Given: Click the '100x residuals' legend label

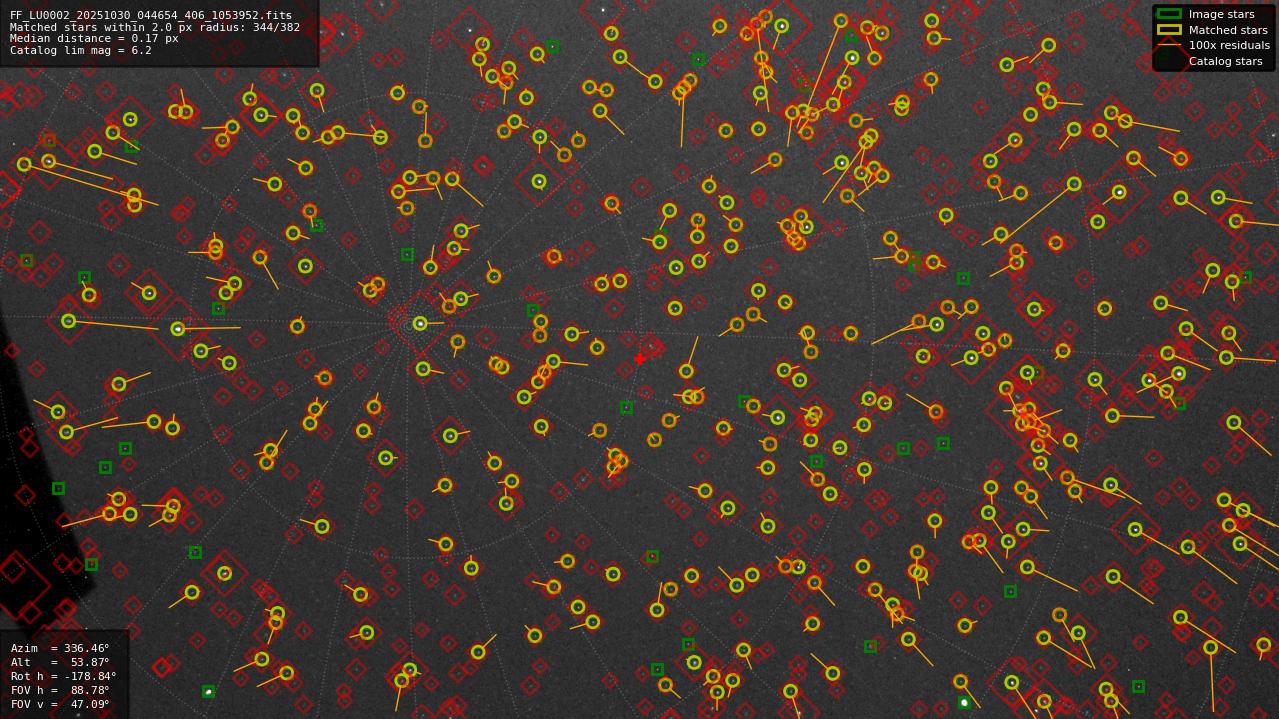Looking at the screenshot, I should pyautogui.click(x=1229, y=46).
